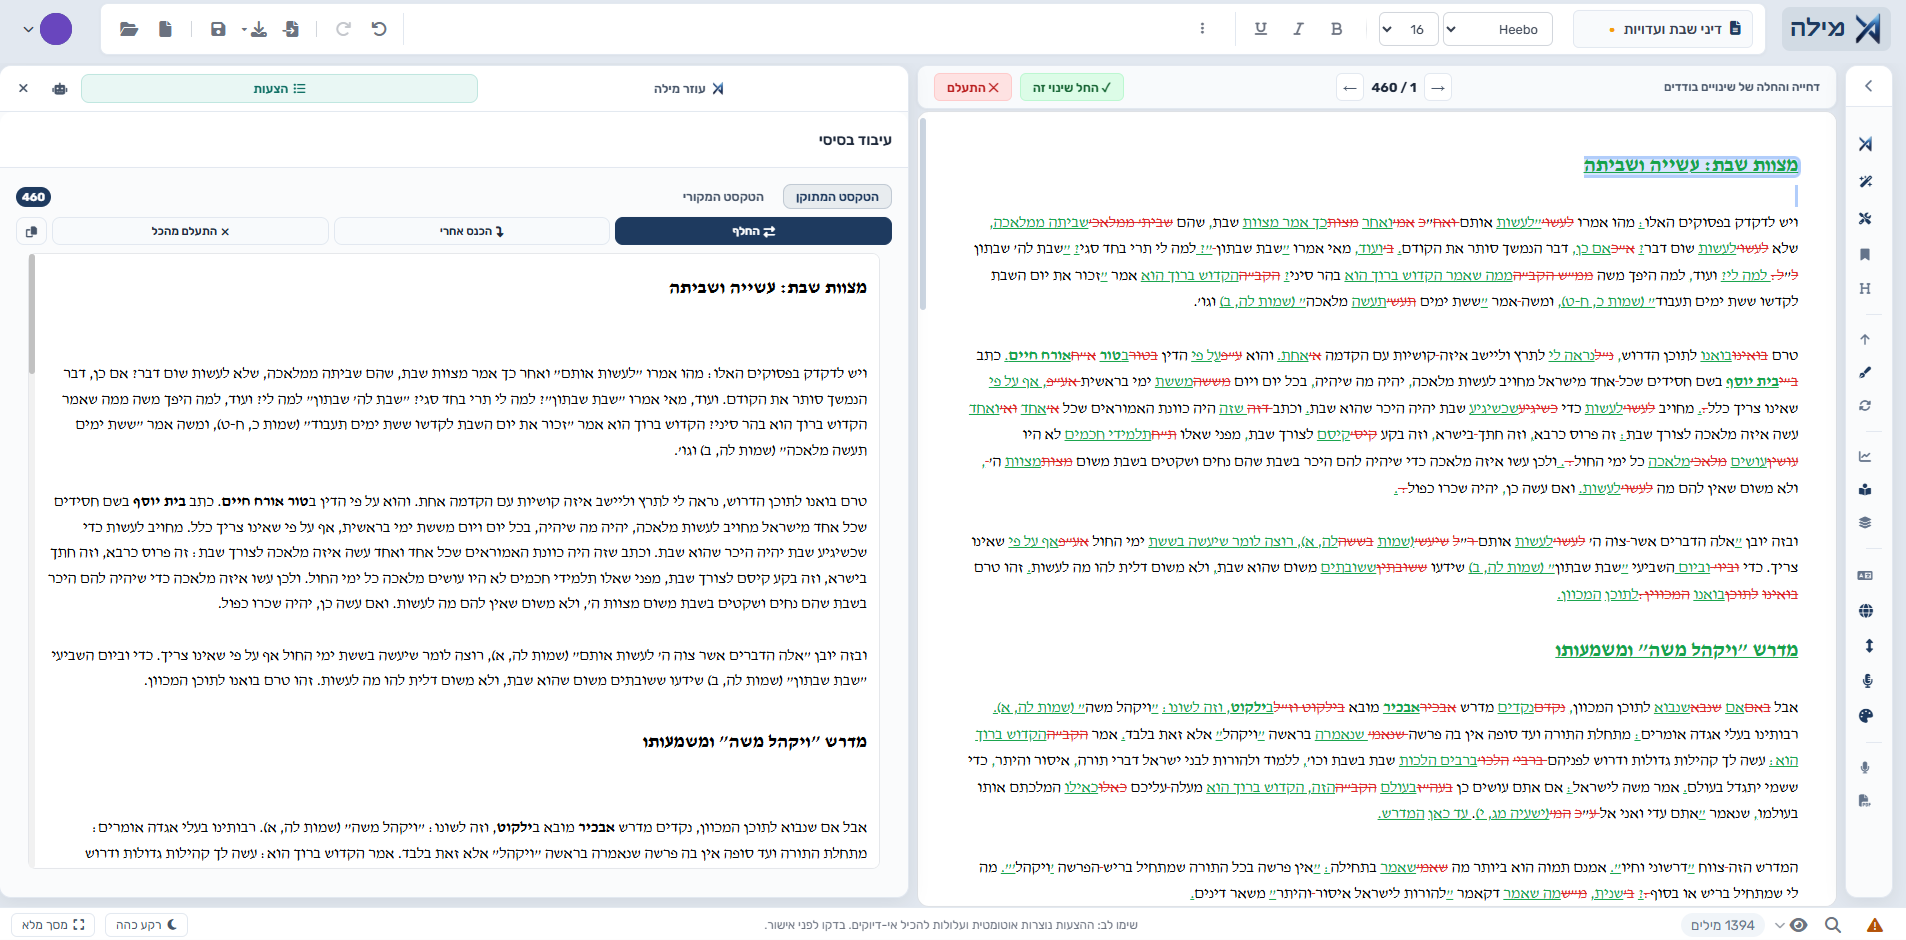Select the paintbrush sidebar icon

coord(1865,372)
